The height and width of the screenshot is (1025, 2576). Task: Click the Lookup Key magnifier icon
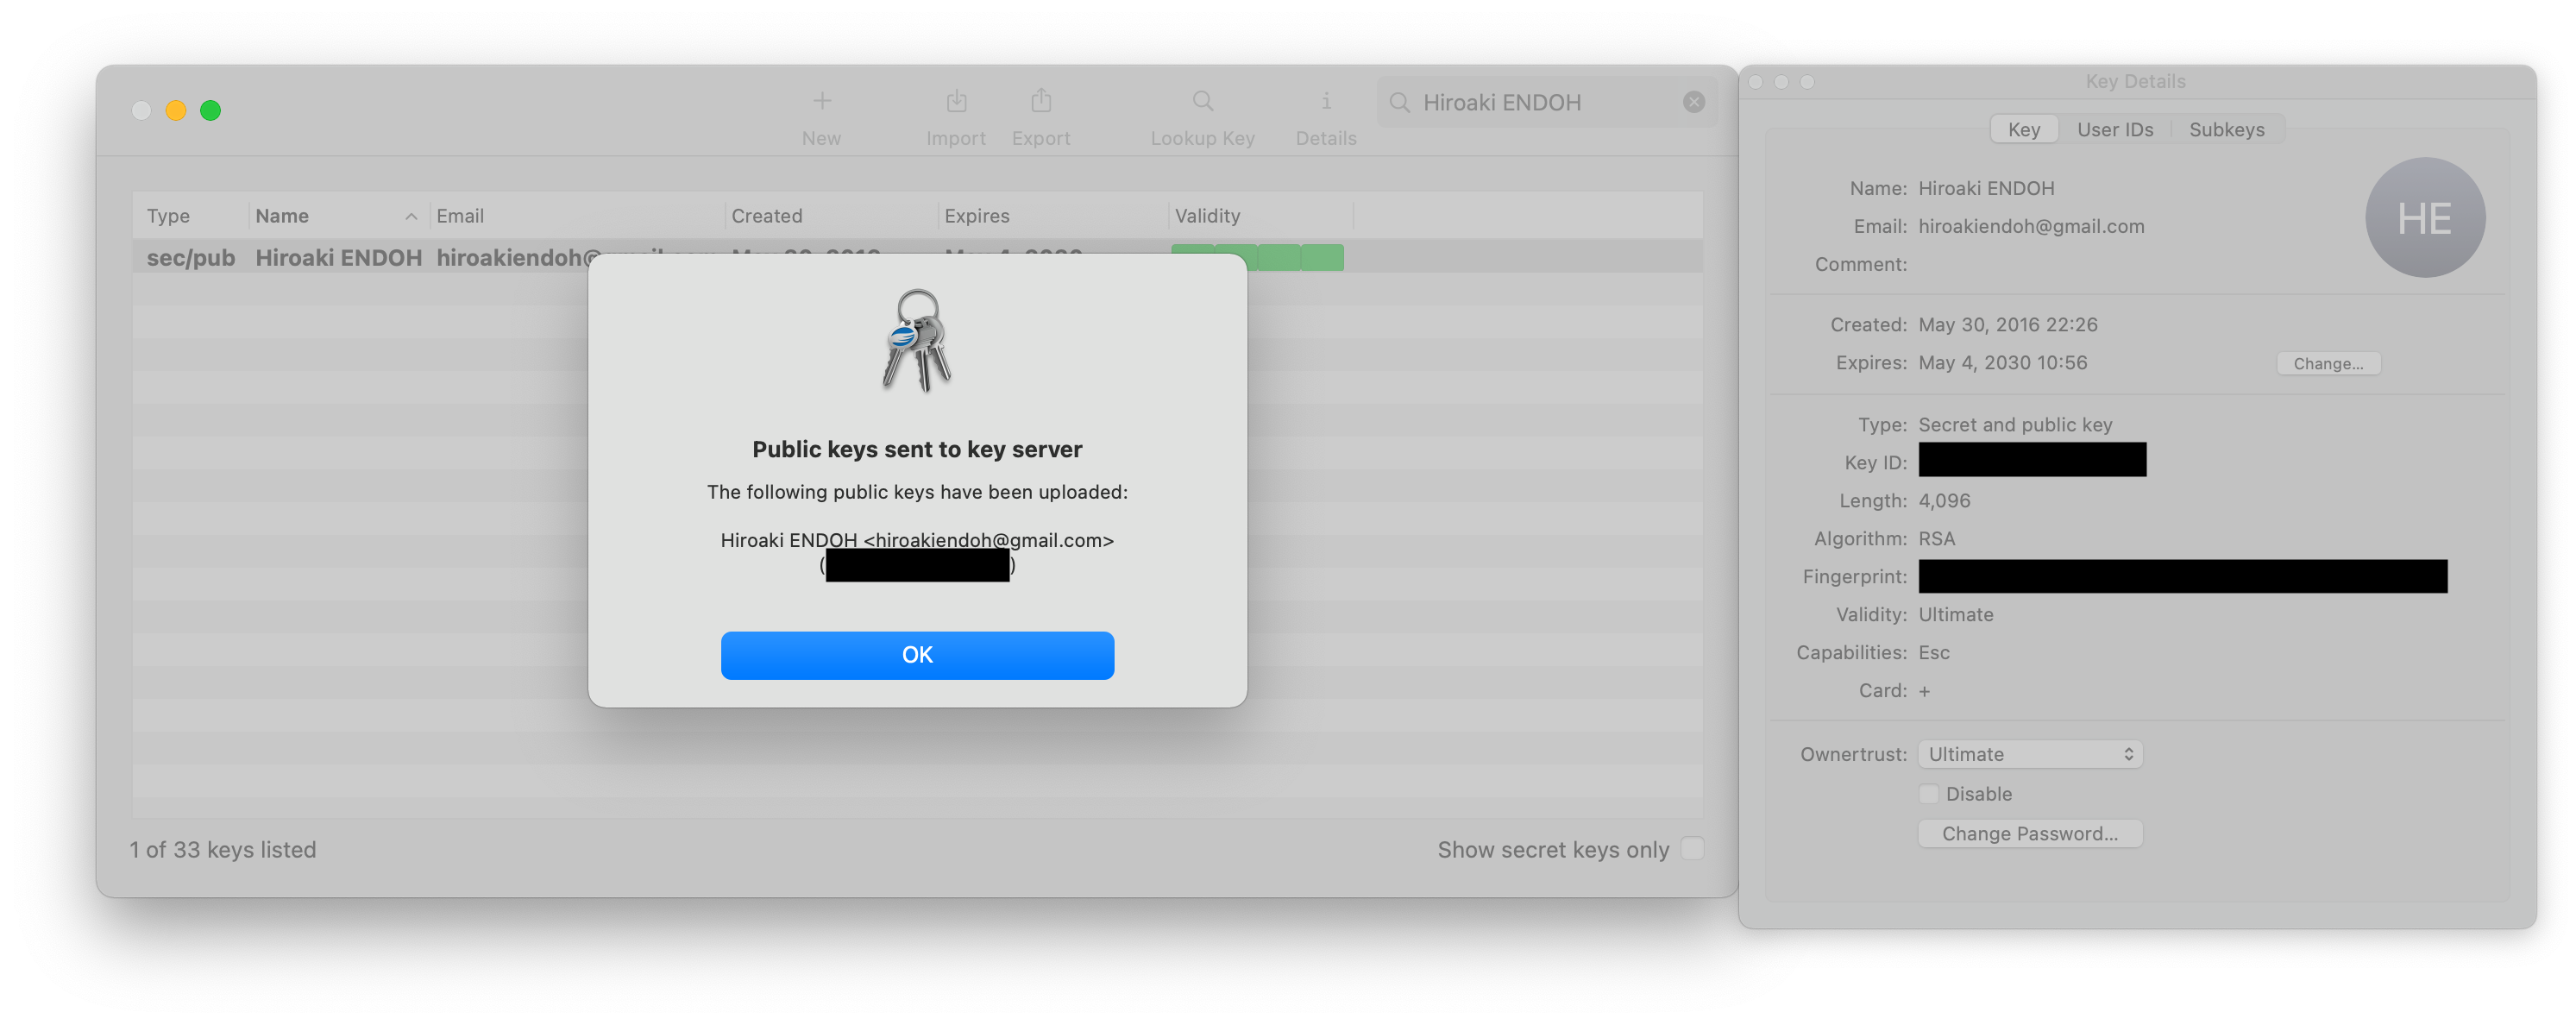pos(1202,101)
